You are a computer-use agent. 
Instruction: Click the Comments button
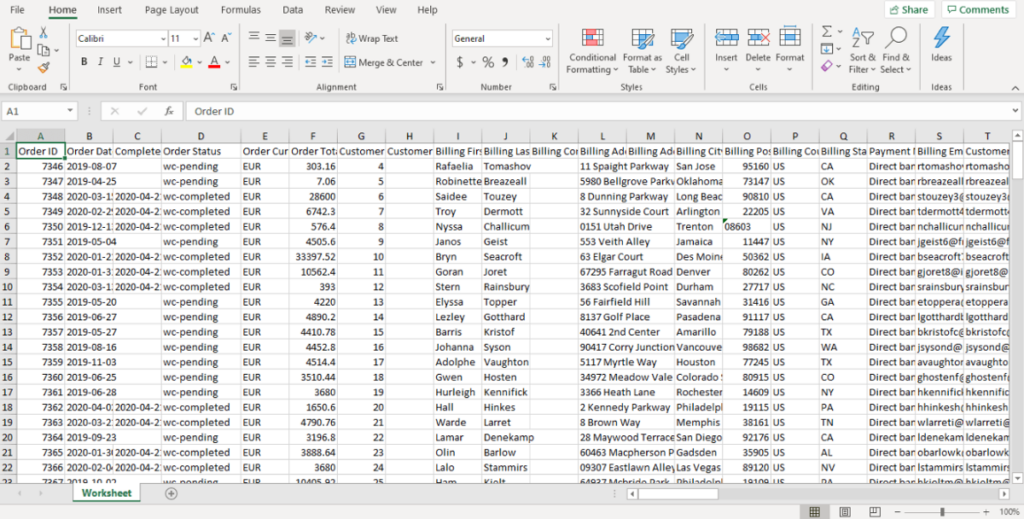(978, 10)
